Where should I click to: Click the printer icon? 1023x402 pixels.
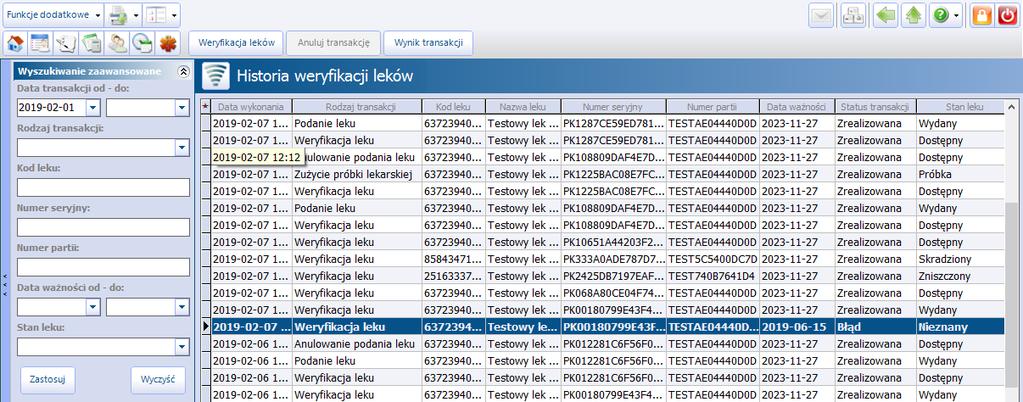coord(118,14)
